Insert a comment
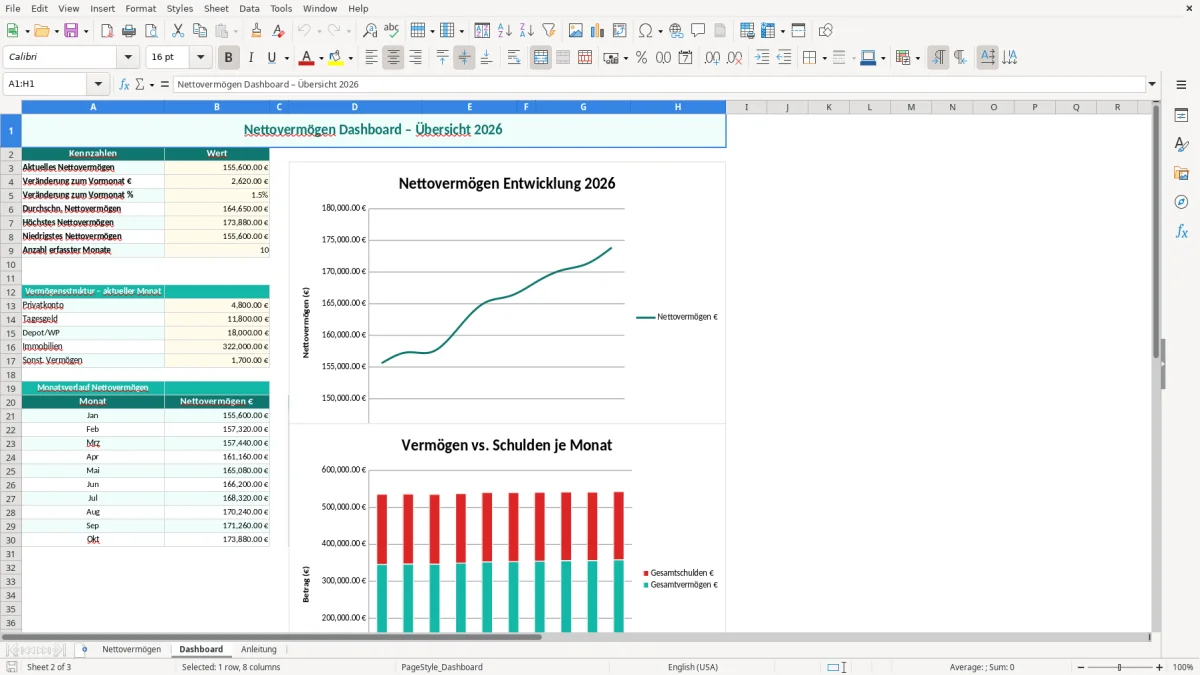1200x675 pixels. pyautogui.click(x=698, y=31)
